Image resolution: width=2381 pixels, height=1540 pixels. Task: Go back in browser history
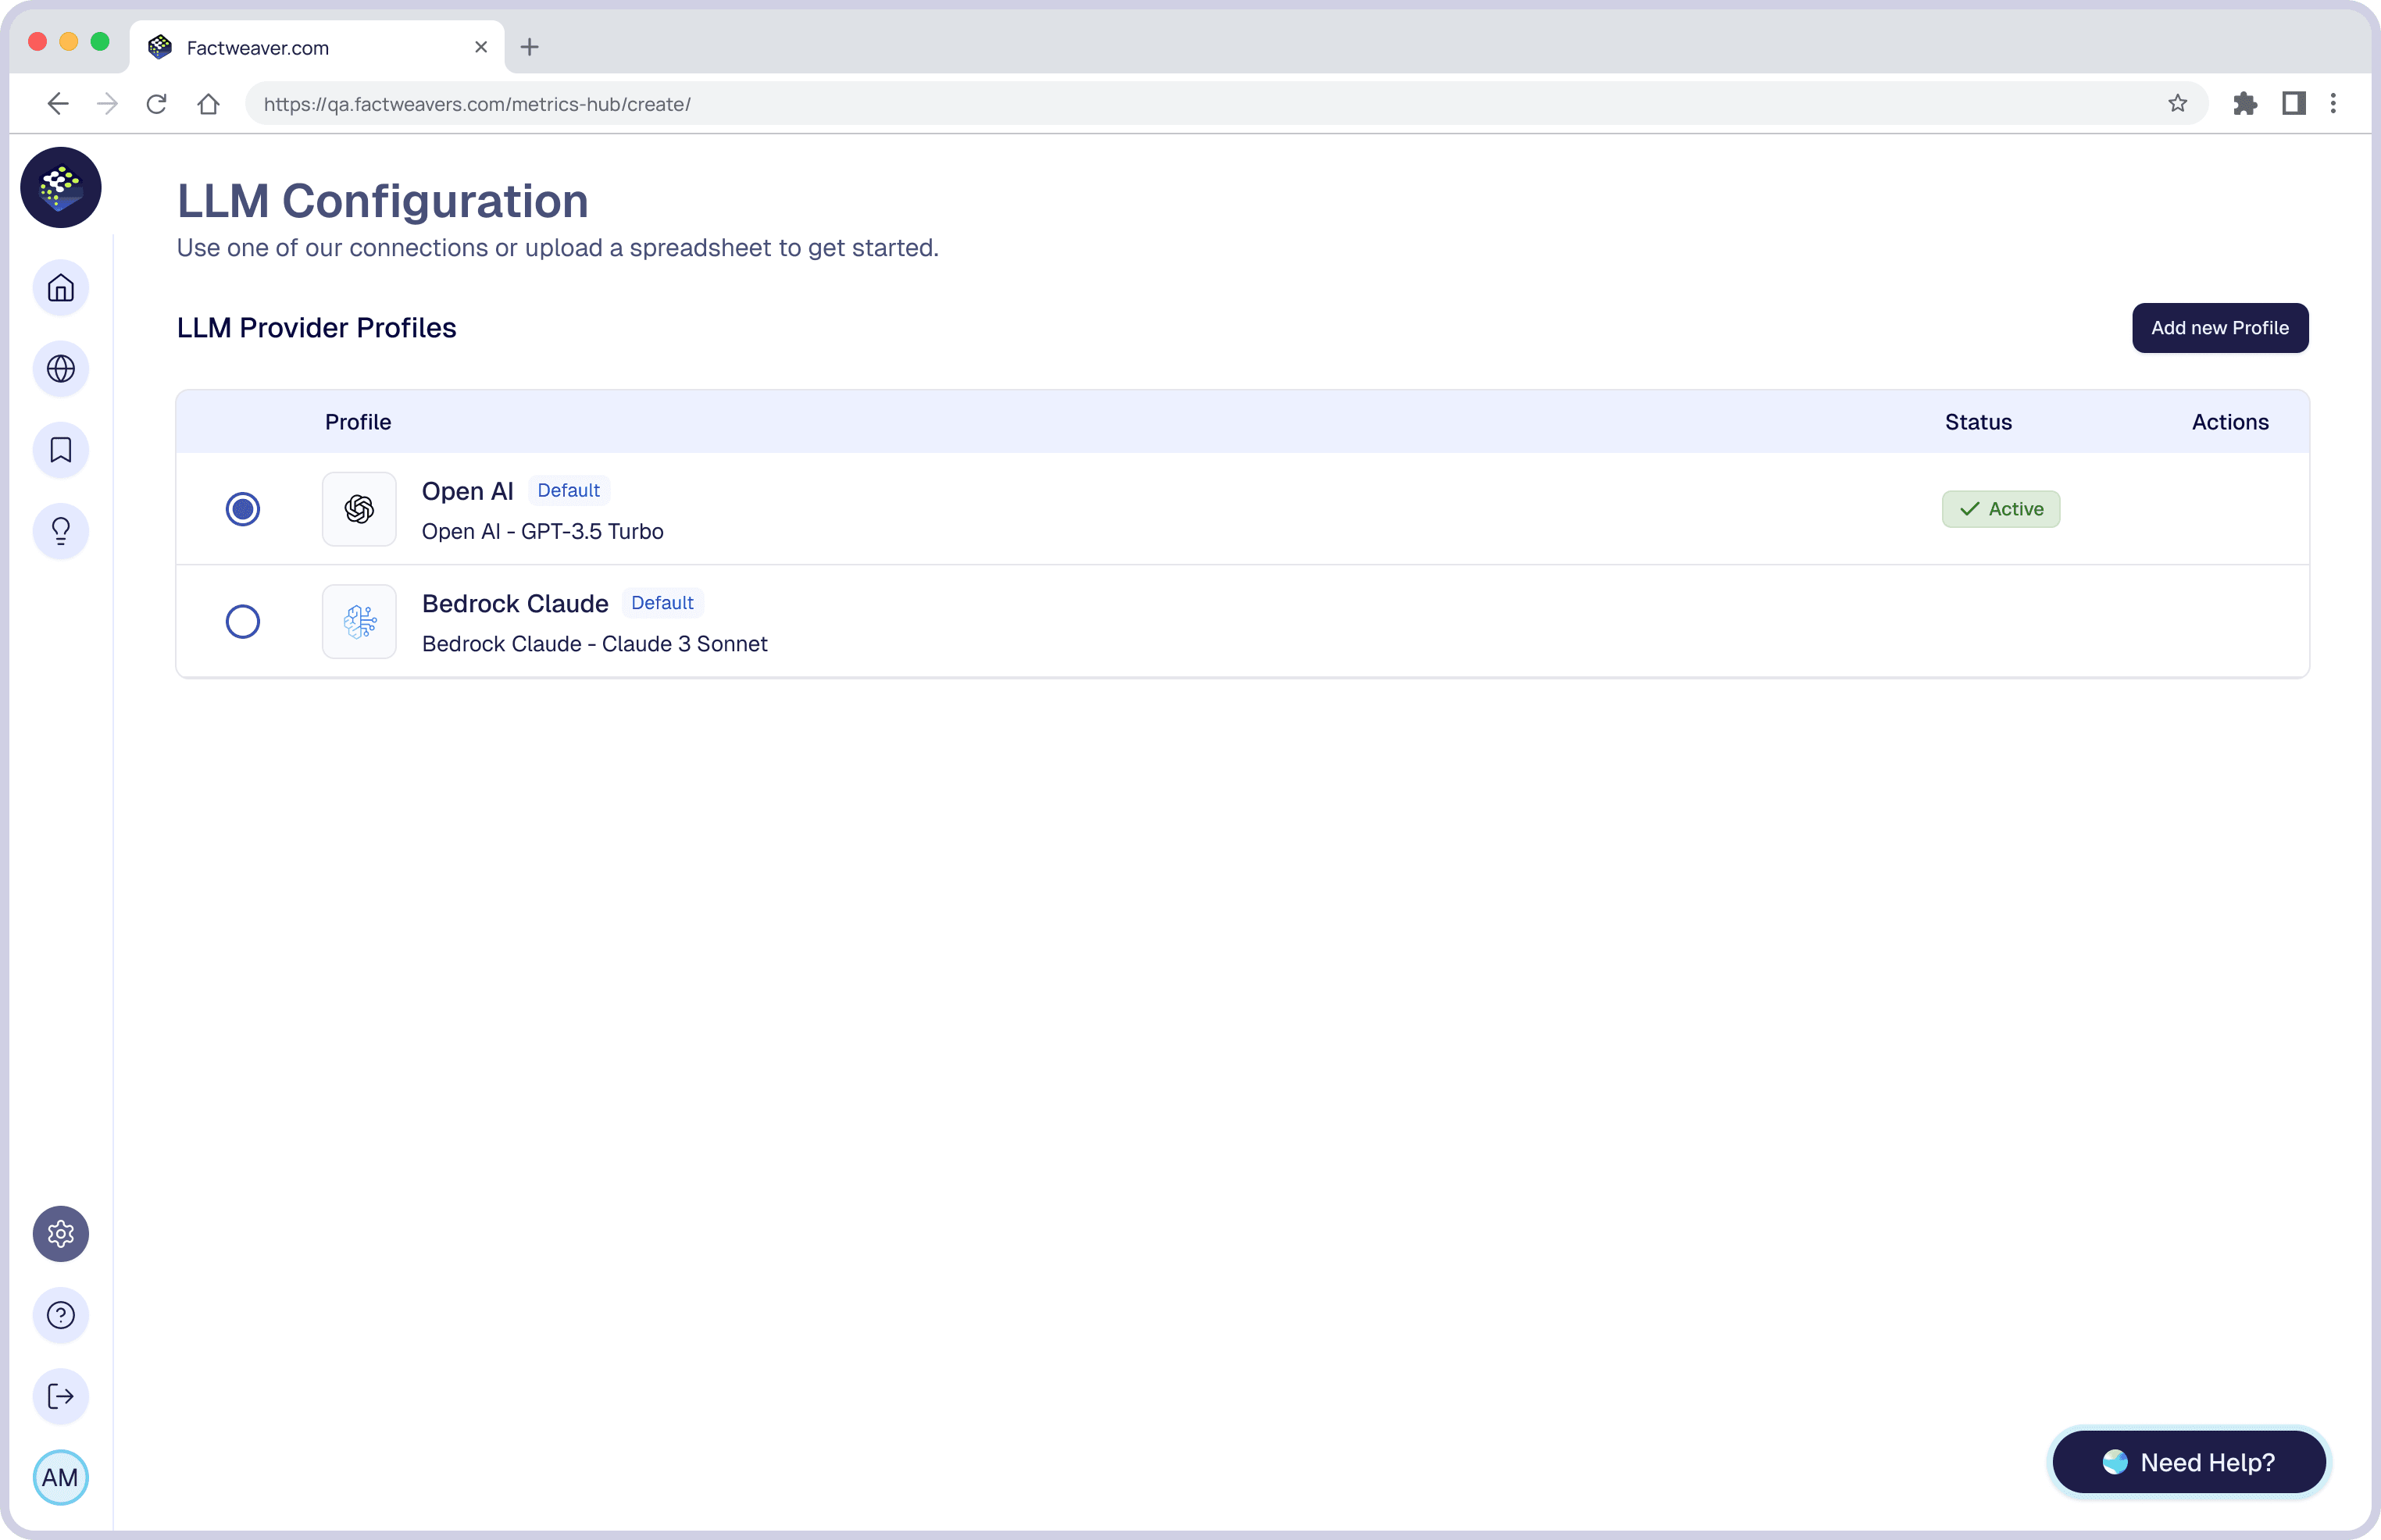pyautogui.click(x=58, y=104)
